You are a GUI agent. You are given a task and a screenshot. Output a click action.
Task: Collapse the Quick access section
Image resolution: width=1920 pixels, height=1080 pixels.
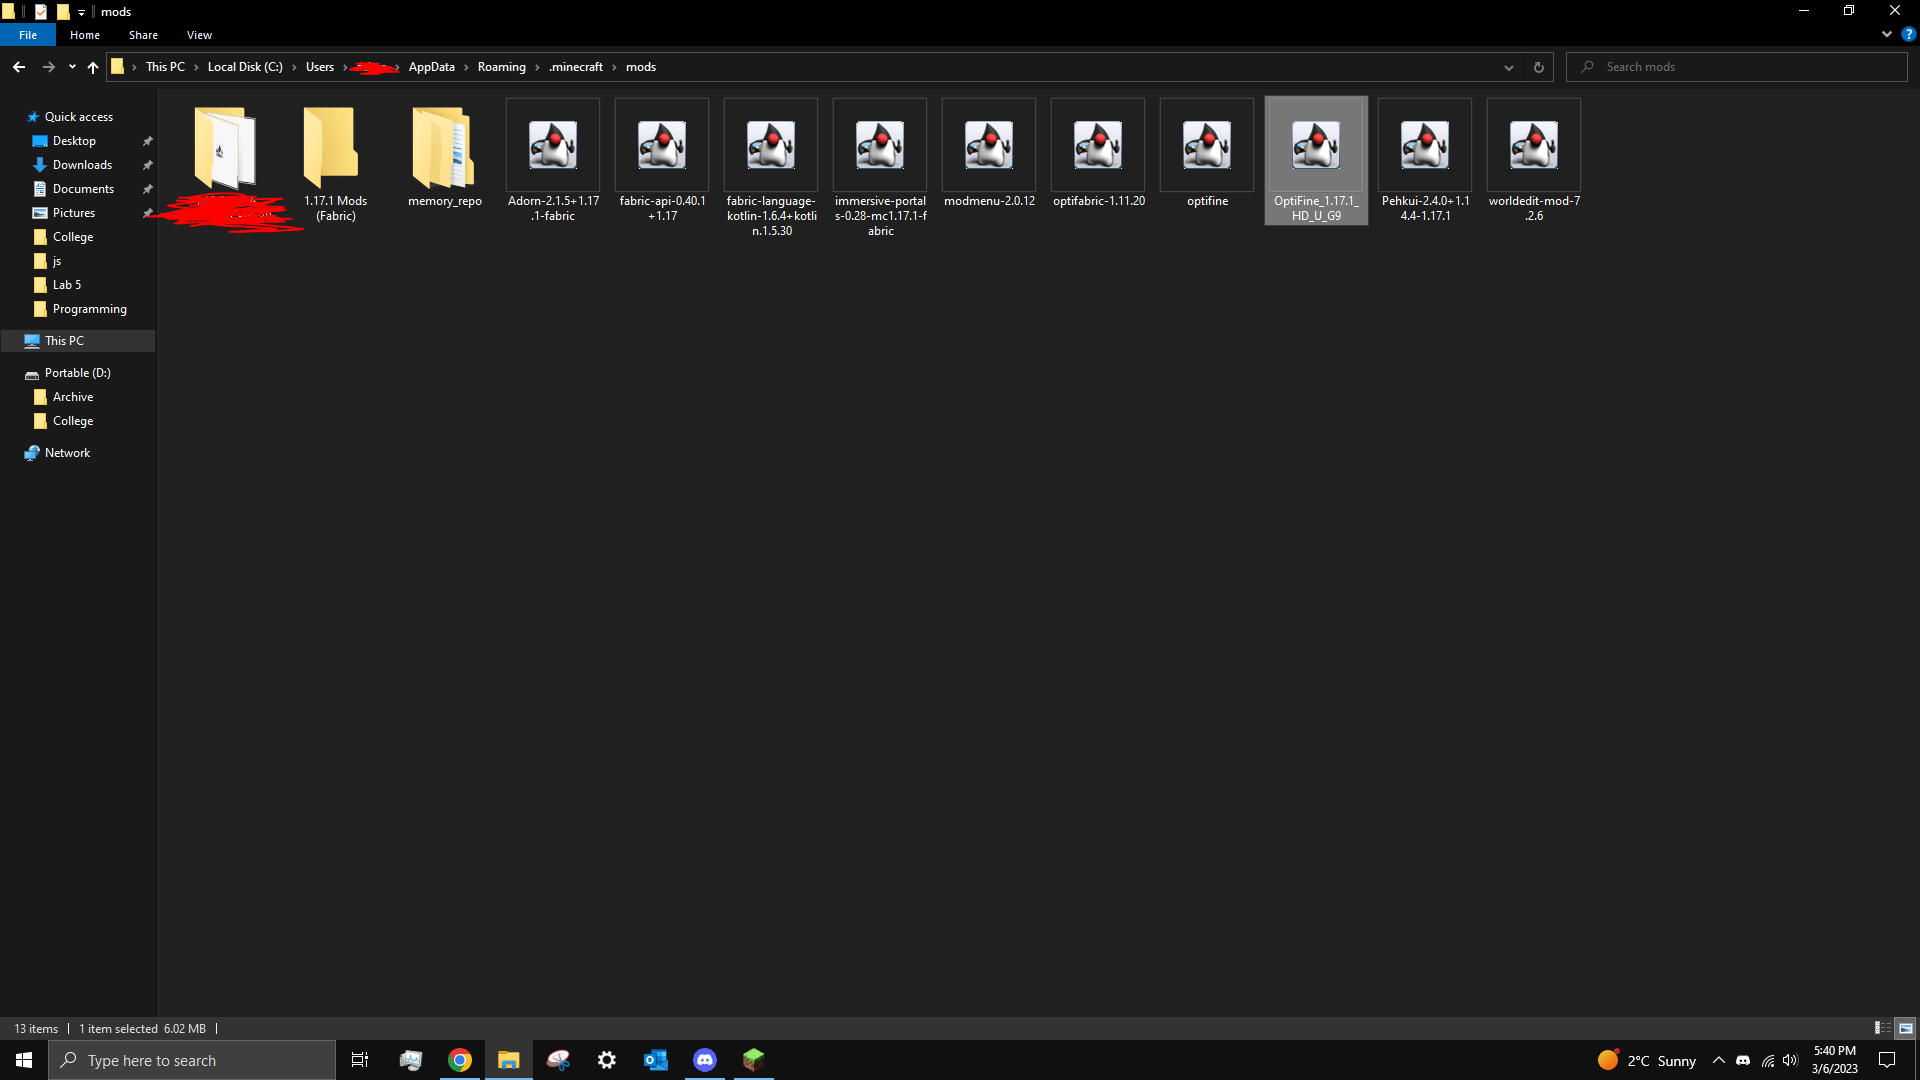(x=18, y=116)
